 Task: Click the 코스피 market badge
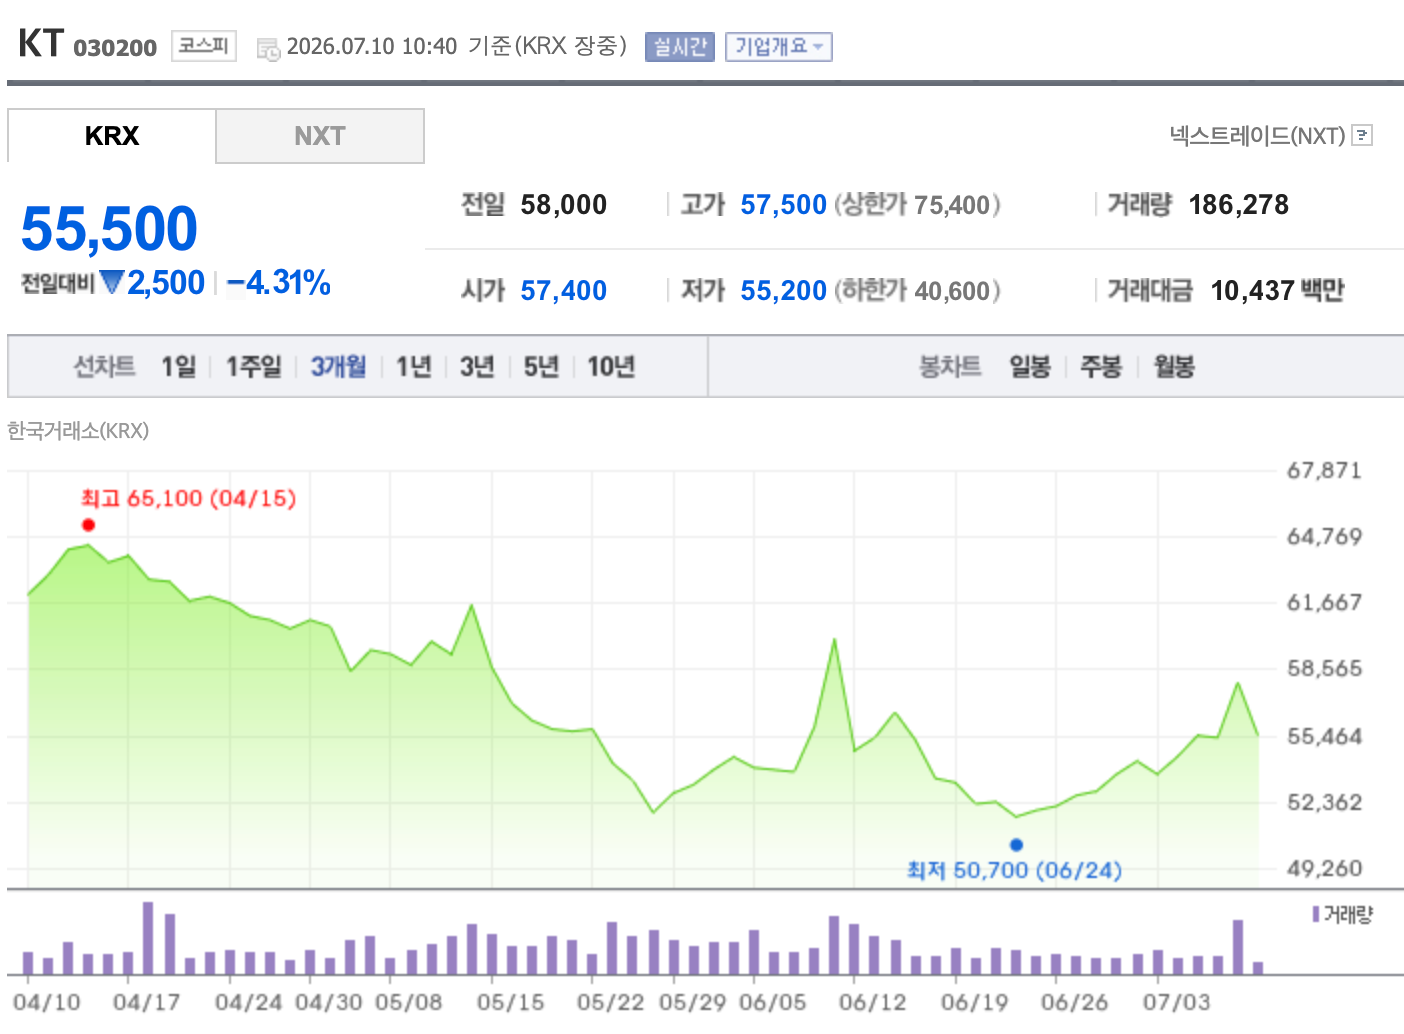204,46
